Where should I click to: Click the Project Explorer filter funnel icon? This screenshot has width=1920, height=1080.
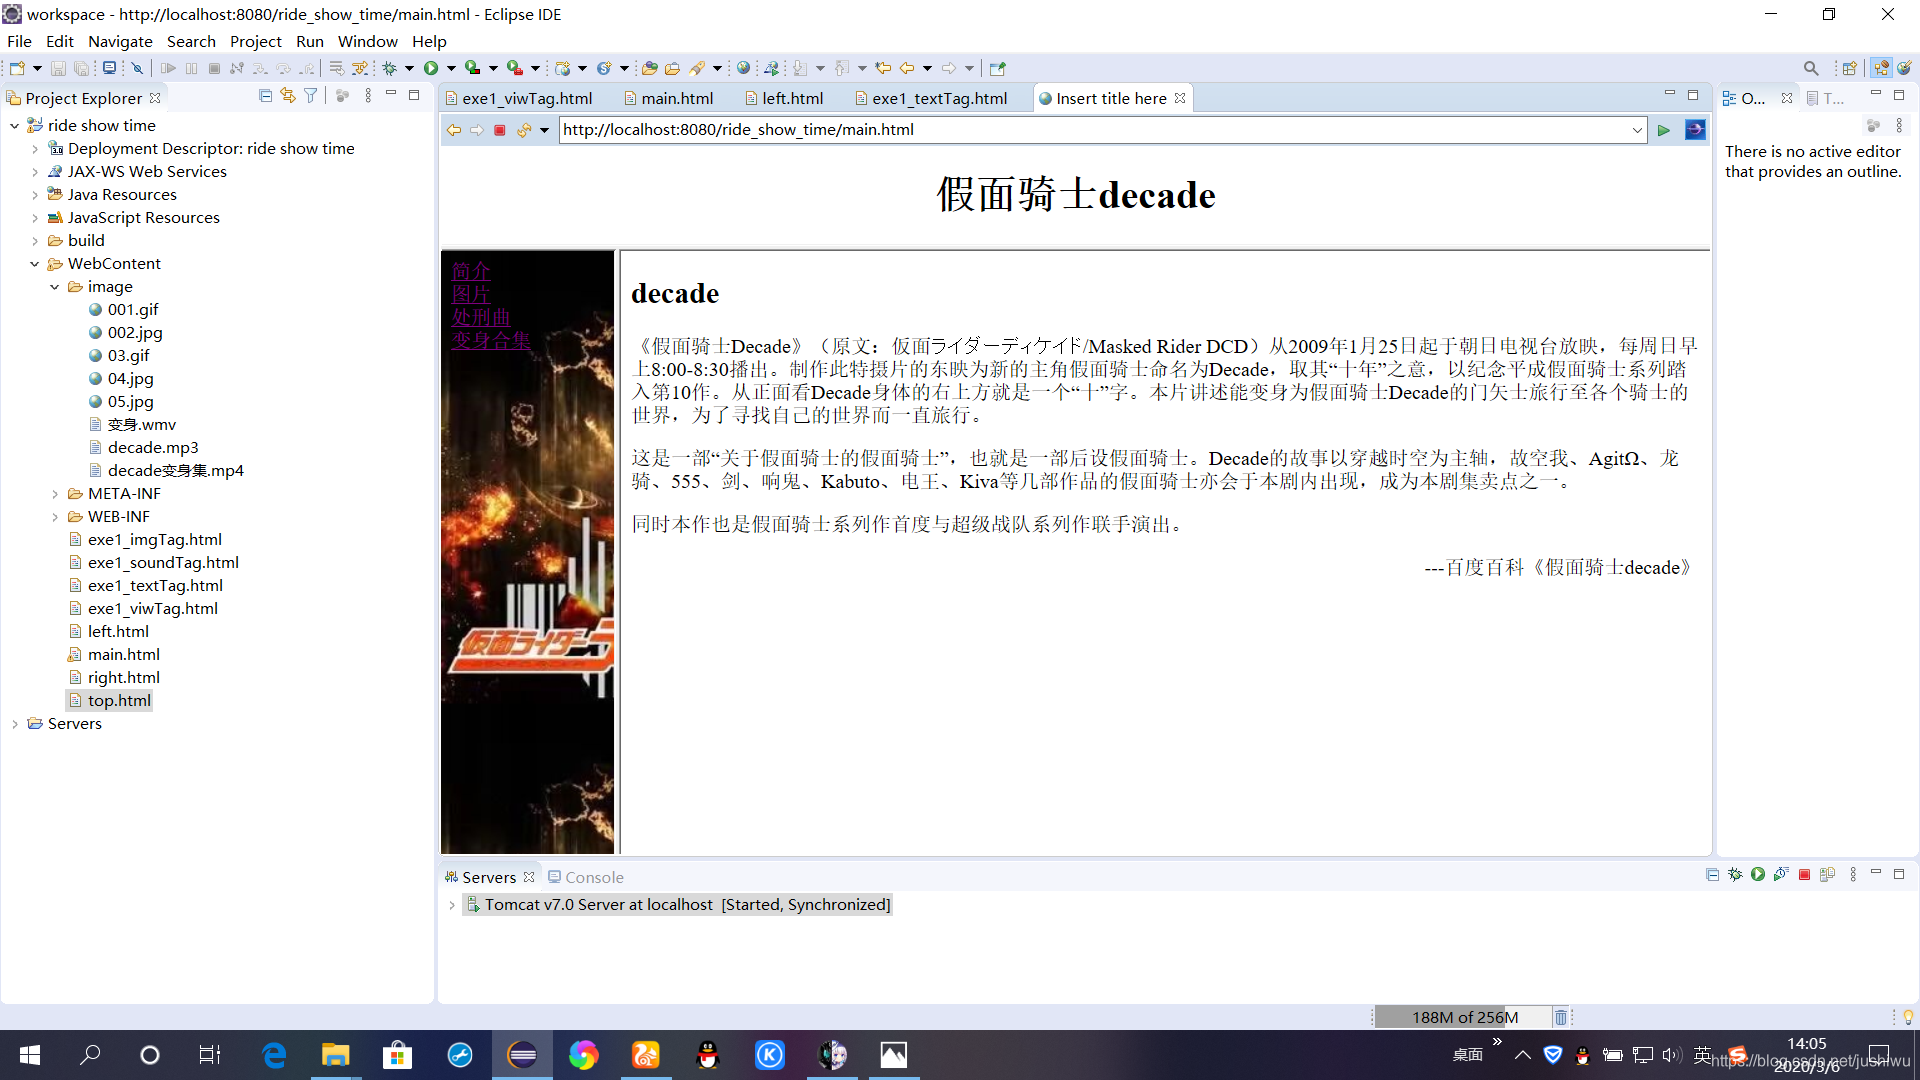click(311, 95)
